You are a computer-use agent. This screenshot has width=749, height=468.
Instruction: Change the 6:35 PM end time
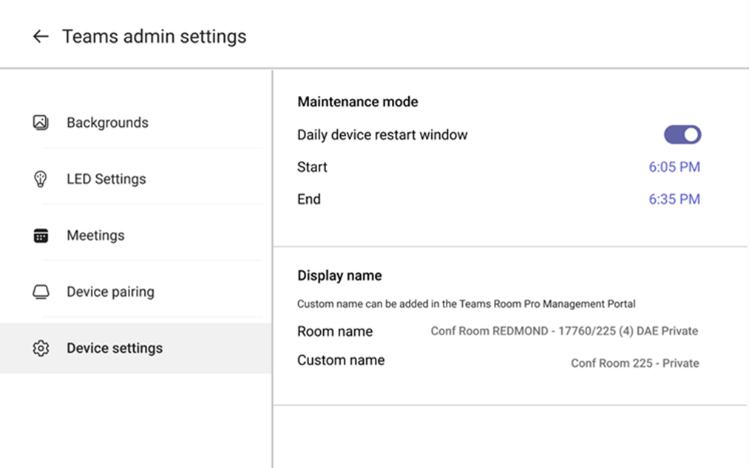coord(674,199)
